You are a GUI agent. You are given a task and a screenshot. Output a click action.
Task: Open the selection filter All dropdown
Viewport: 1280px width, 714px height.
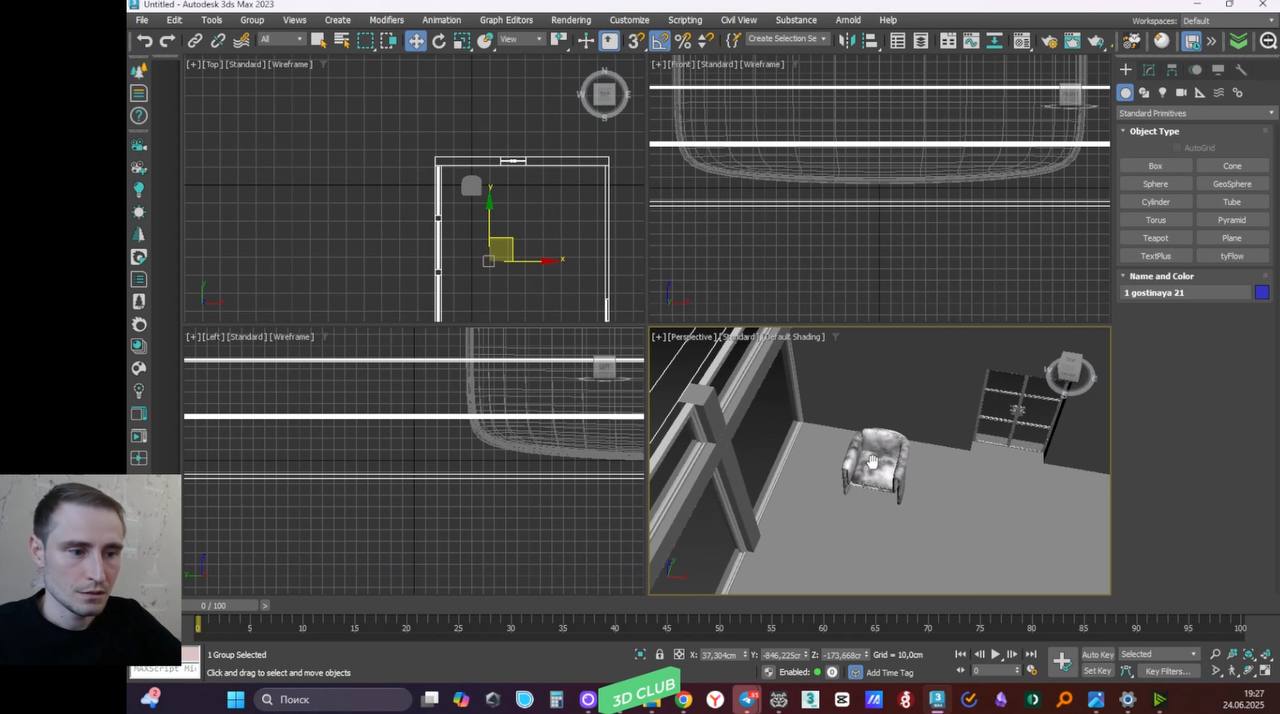(x=281, y=40)
